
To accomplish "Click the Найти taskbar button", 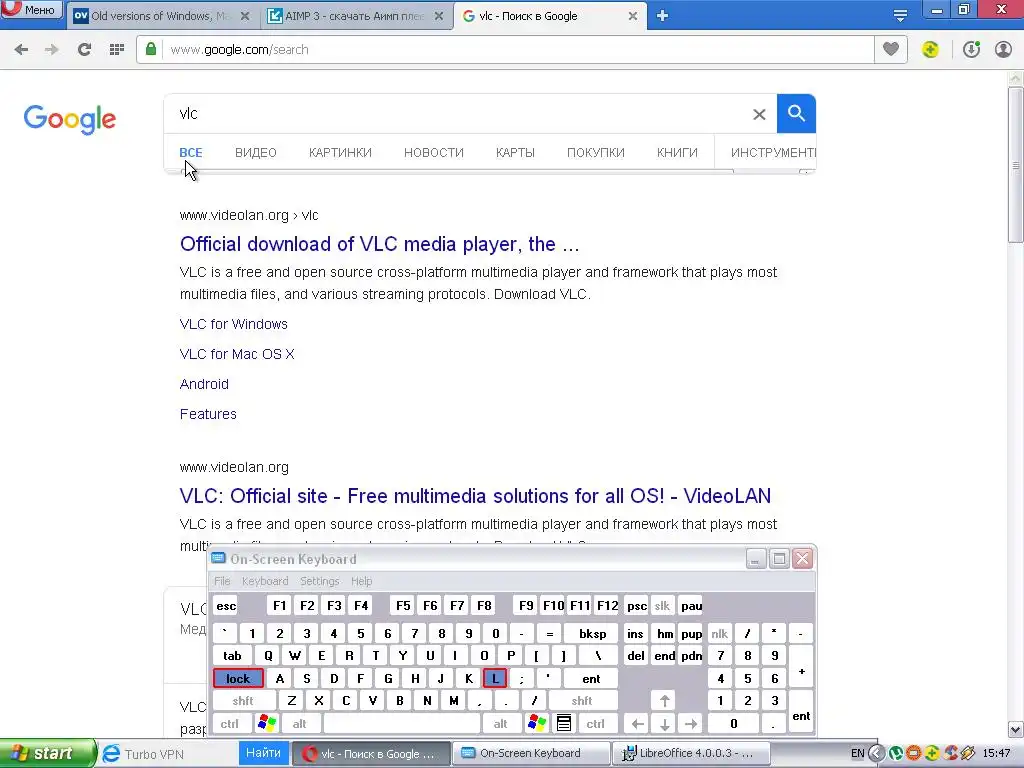I will [x=263, y=753].
